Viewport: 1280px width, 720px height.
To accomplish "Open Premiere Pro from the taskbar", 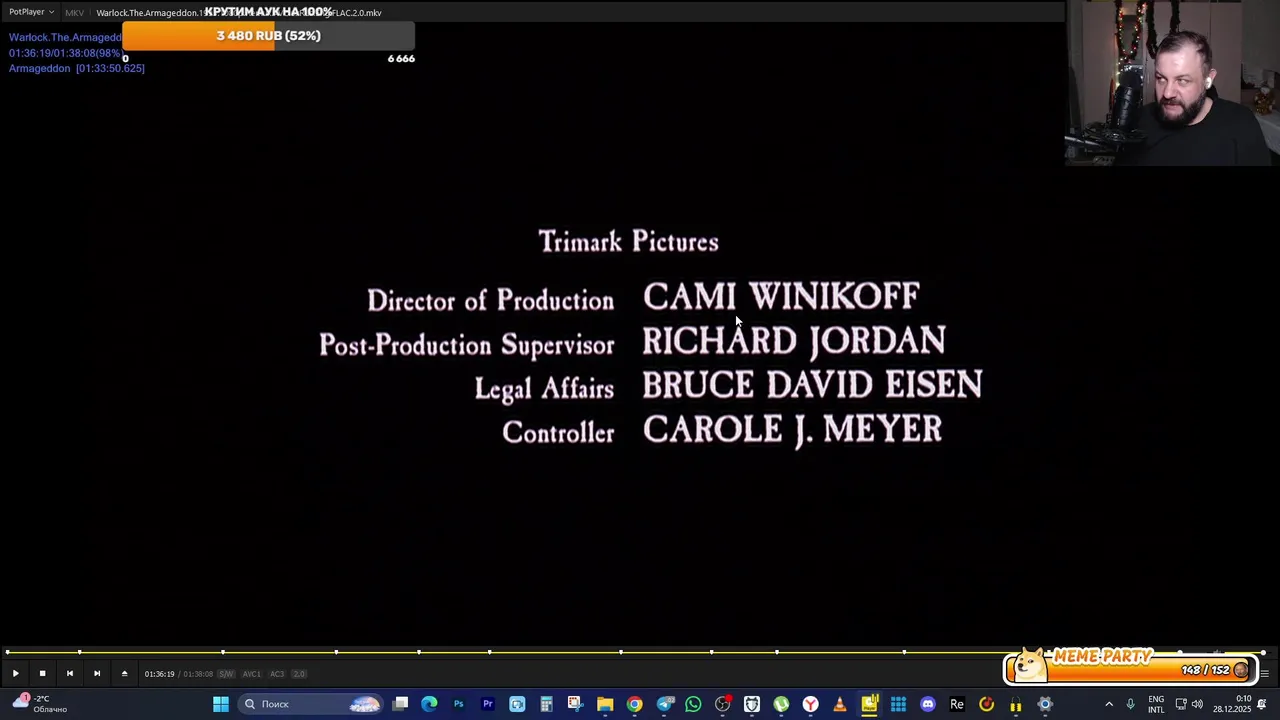I will point(488,704).
